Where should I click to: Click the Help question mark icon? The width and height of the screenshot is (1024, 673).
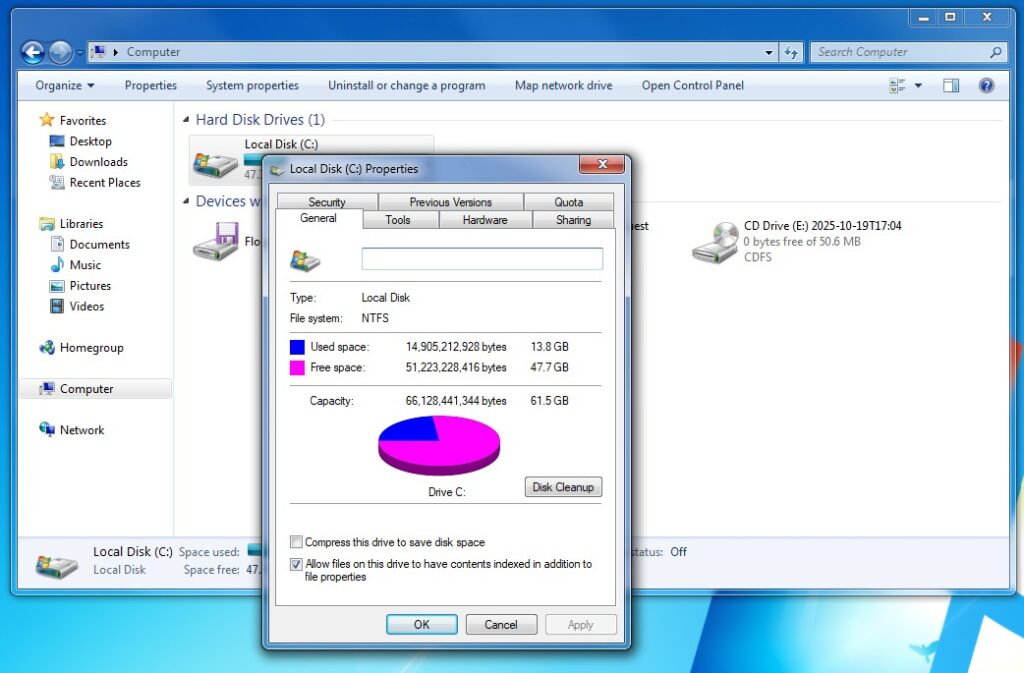[x=986, y=86]
